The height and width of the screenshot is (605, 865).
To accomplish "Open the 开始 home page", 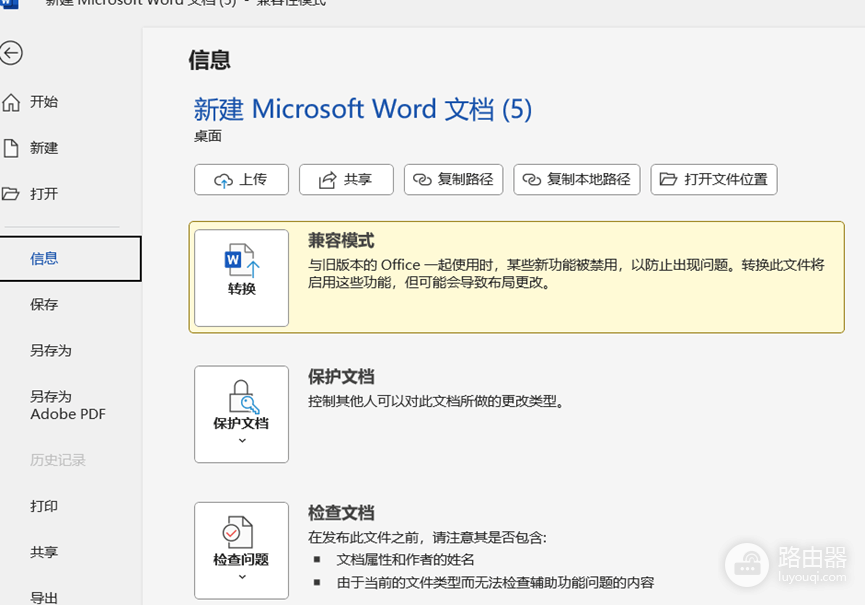I will (x=44, y=102).
